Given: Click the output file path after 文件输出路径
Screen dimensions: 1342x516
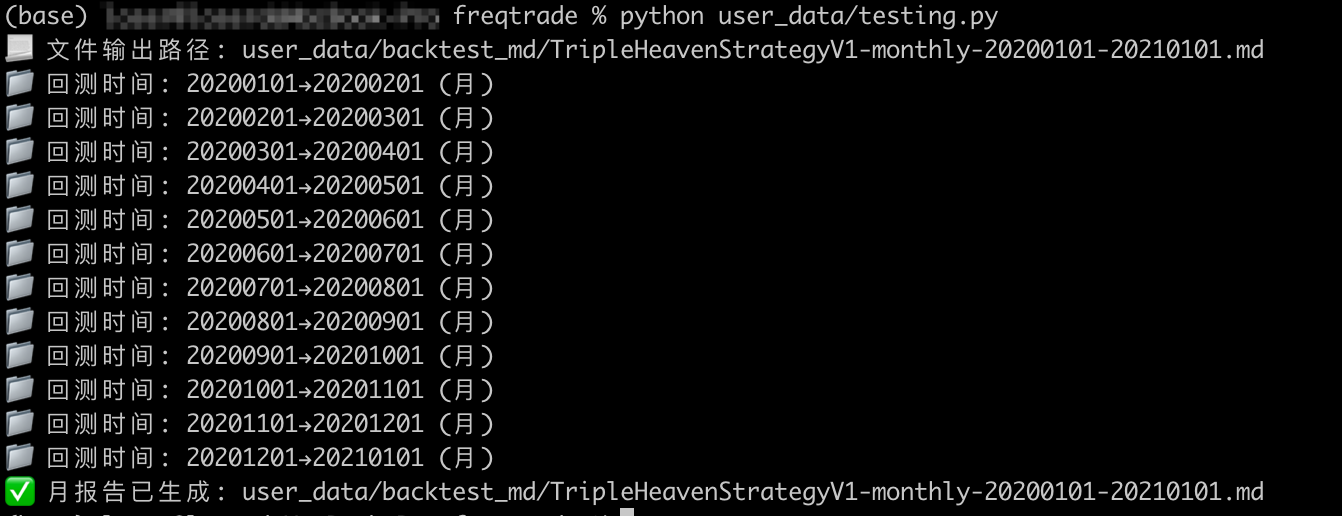Looking at the screenshot, I should pyautogui.click(x=752, y=49).
